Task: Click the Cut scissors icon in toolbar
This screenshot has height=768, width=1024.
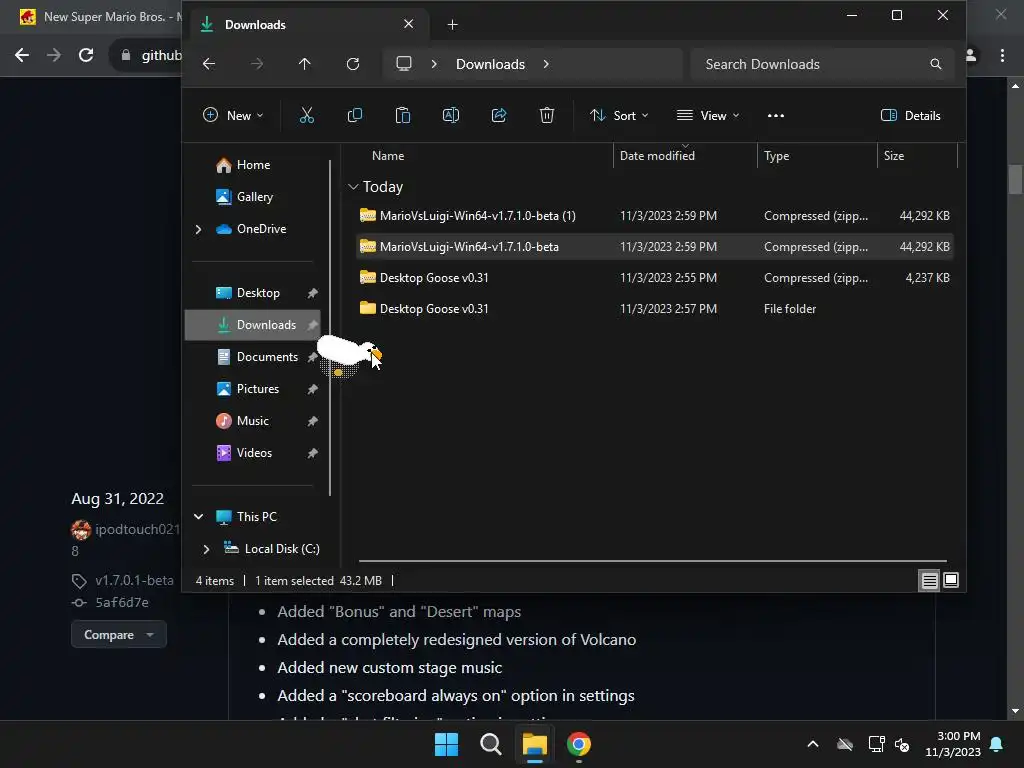Action: [306, 116]
